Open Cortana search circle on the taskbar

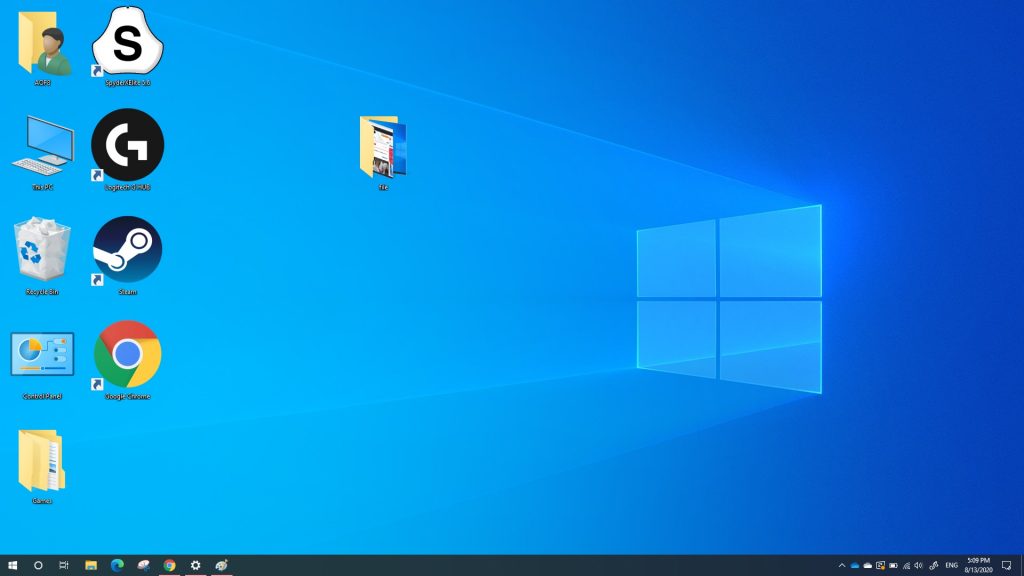38,566
